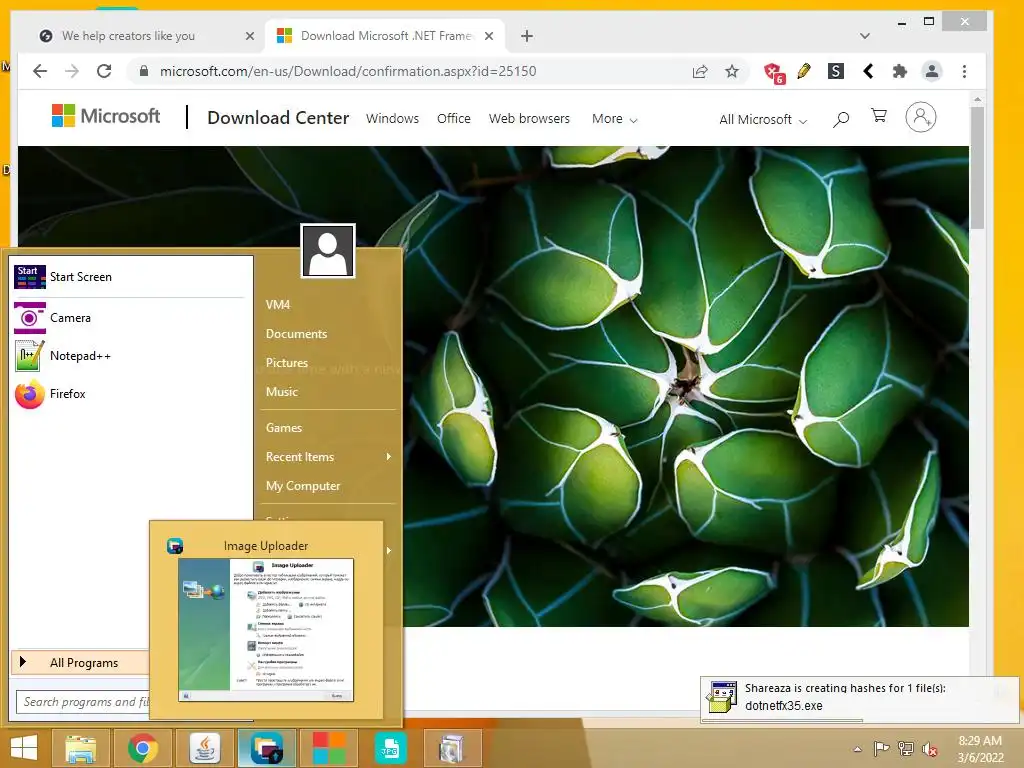Open File Explorer from the taskbar
Screen dimensions: 1024x768
[82, 748]
